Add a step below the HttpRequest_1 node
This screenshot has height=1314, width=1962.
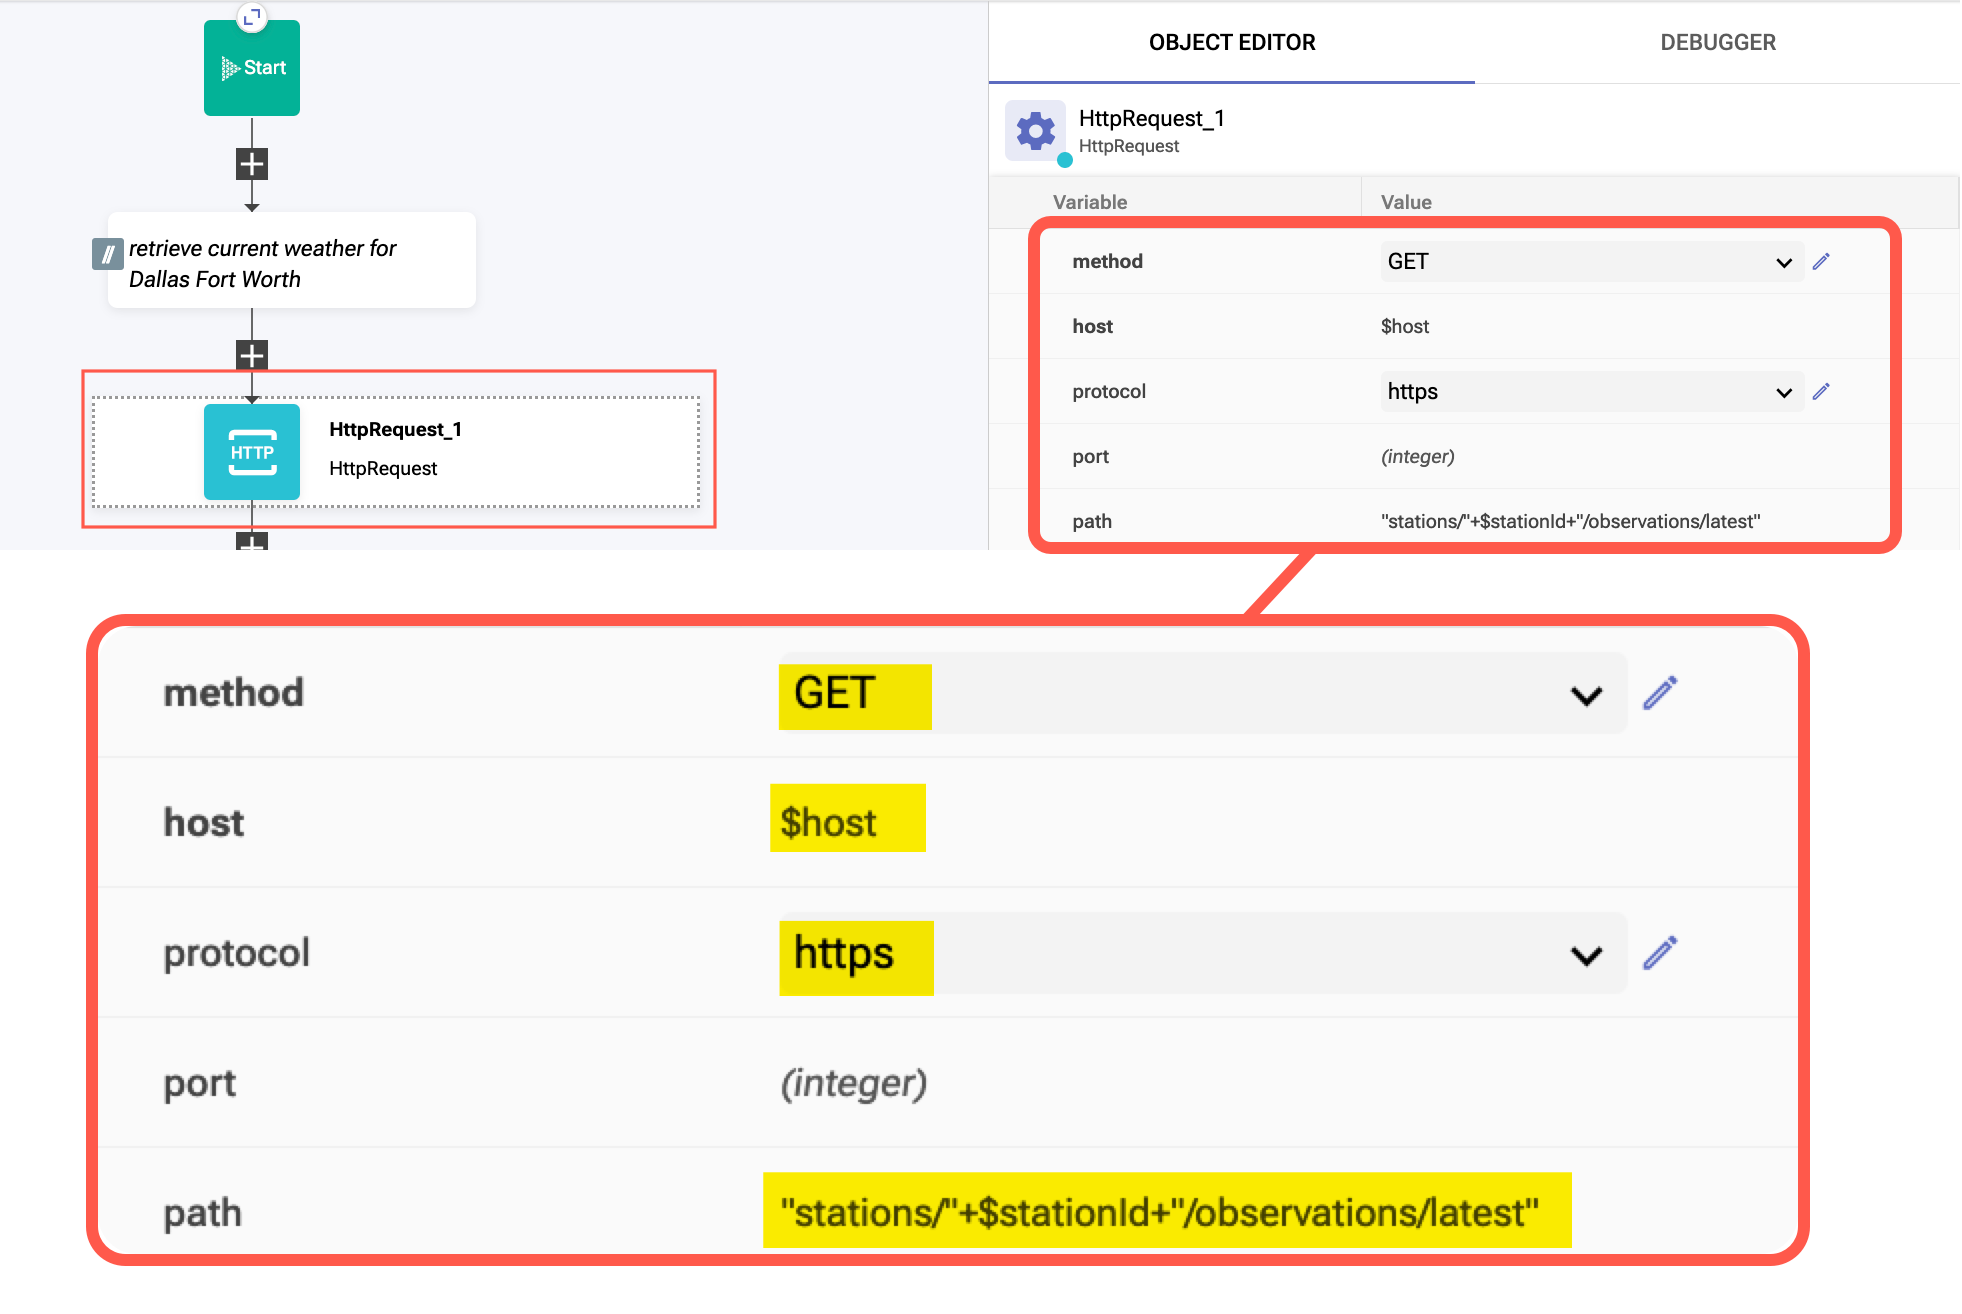[252, 542]
